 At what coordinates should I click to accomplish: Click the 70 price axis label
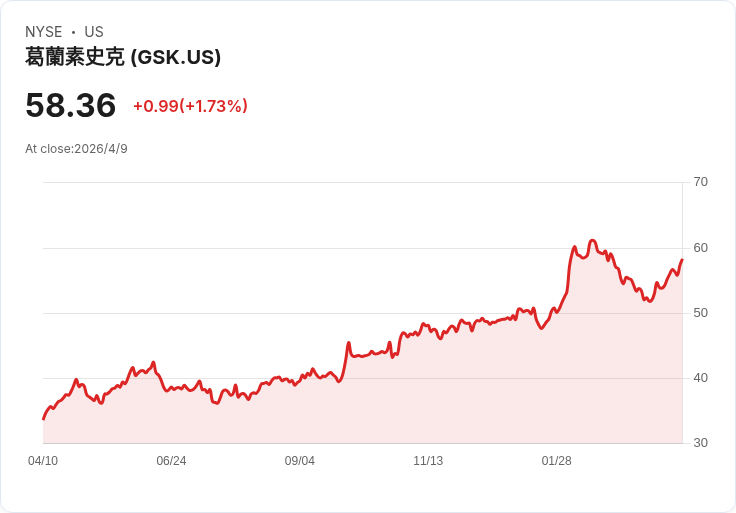point(700,182)
